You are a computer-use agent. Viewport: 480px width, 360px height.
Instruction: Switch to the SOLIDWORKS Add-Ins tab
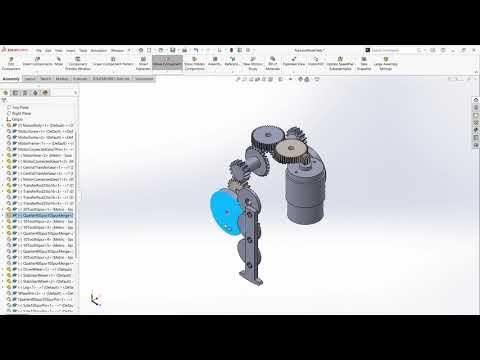[111, 79]
